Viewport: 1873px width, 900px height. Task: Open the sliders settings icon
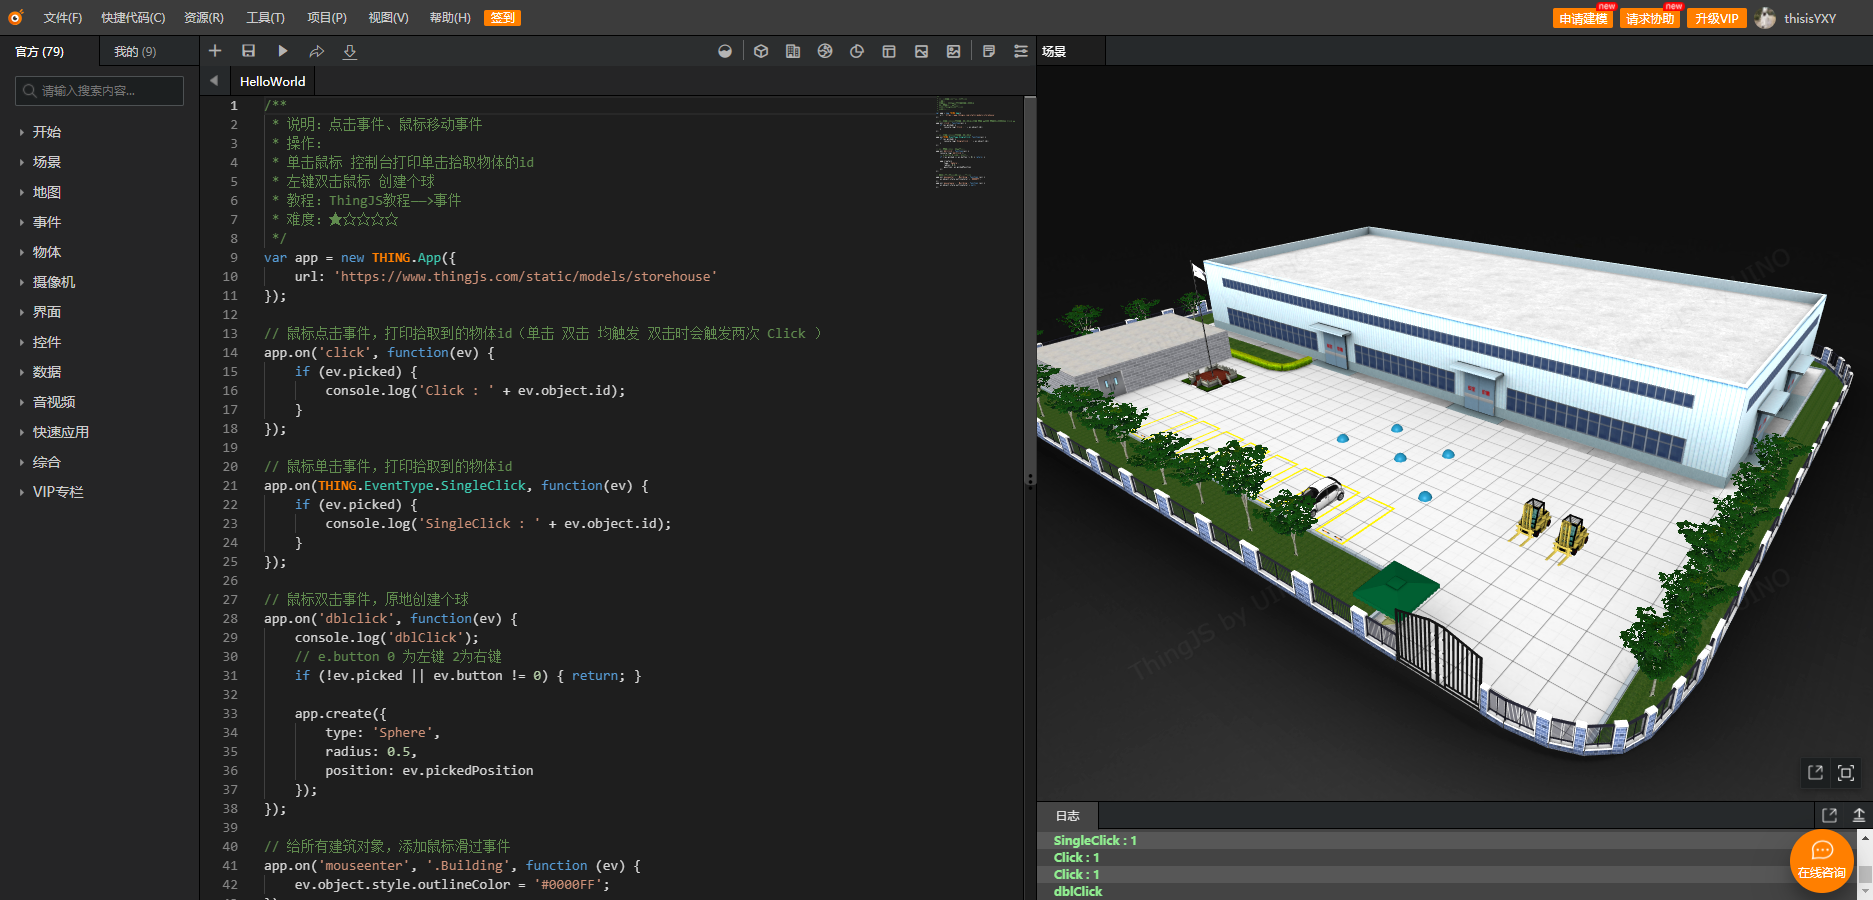click(x=1021, y=51)
